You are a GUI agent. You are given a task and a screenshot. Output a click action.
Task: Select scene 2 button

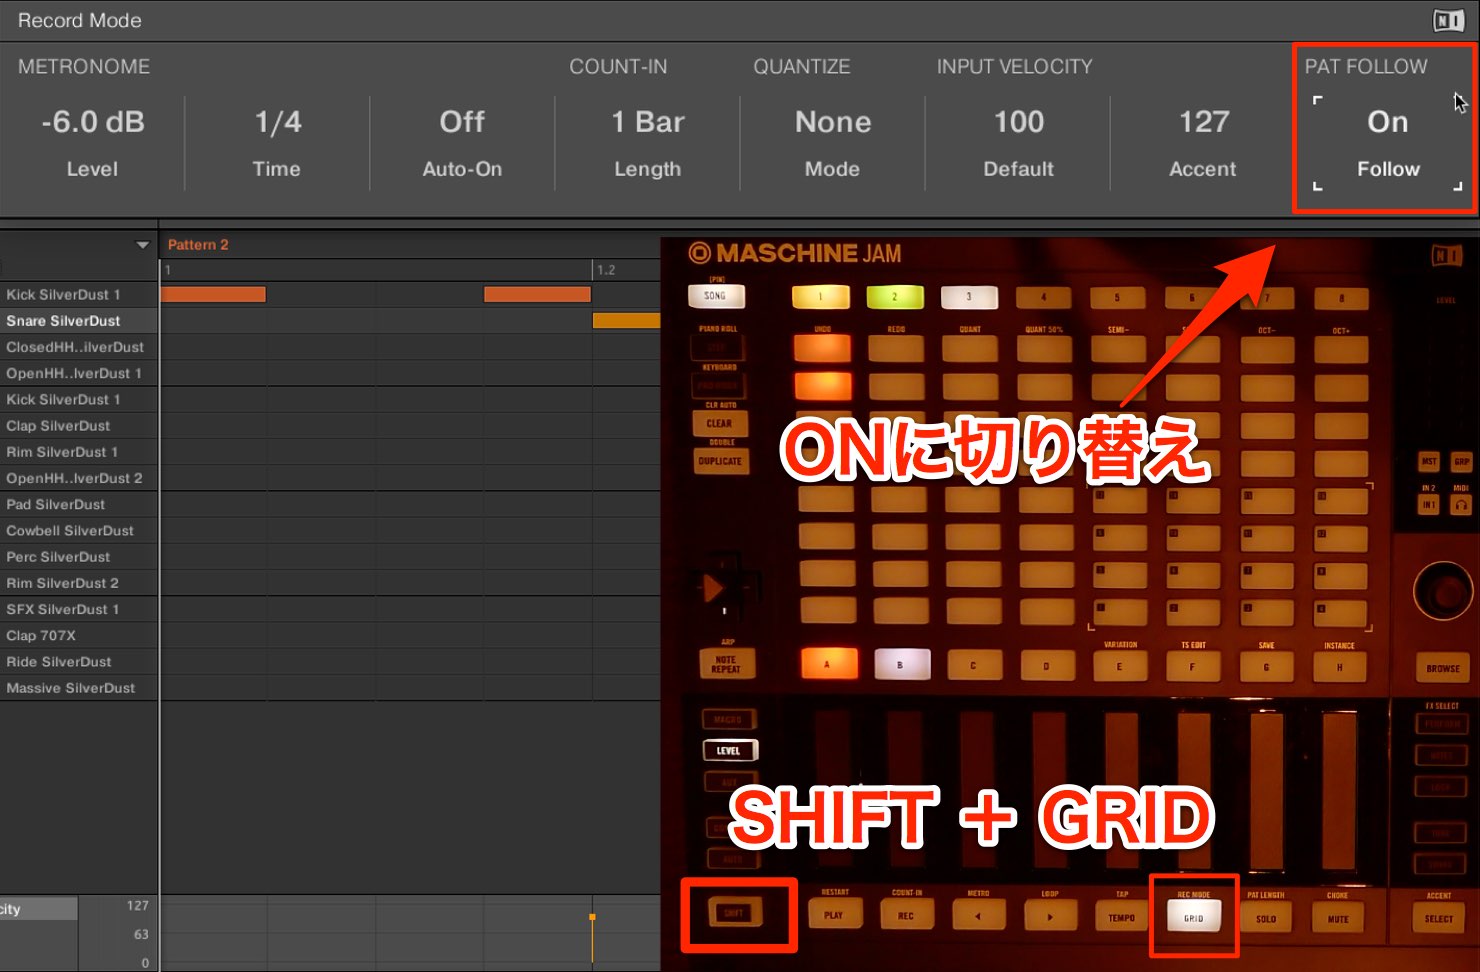point(895,297)
